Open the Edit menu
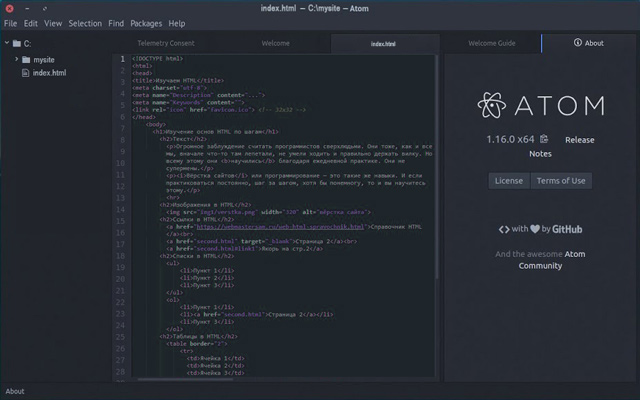Image resolution: width=640 pixels, height=400 pixels. tap(31, 24)
